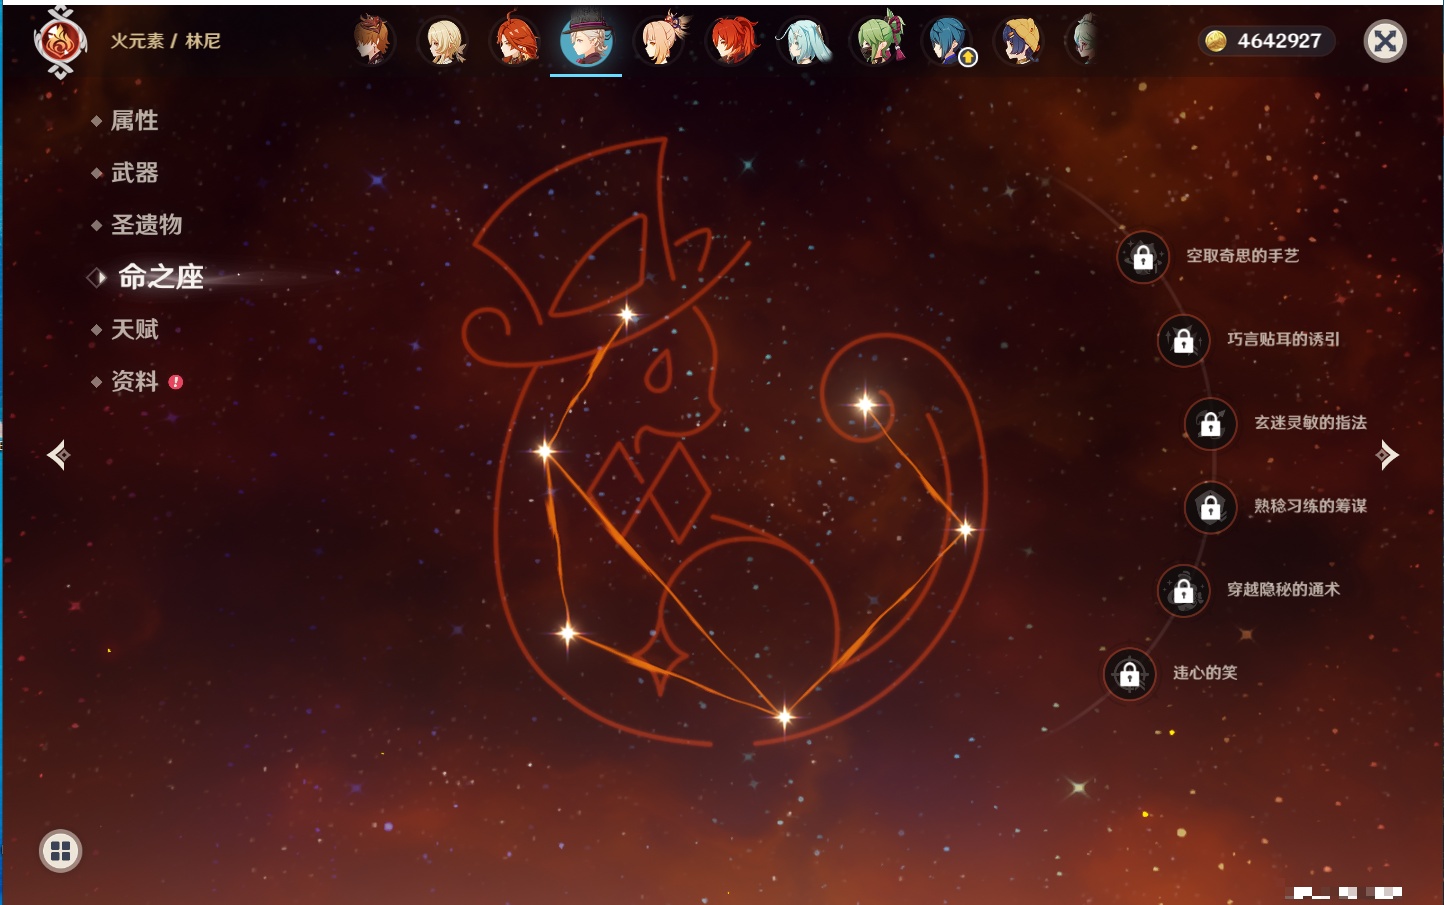Click the constellation name 空取奇思的手艺
This screenshot has width=1444, height=905.
(1243, 256)
